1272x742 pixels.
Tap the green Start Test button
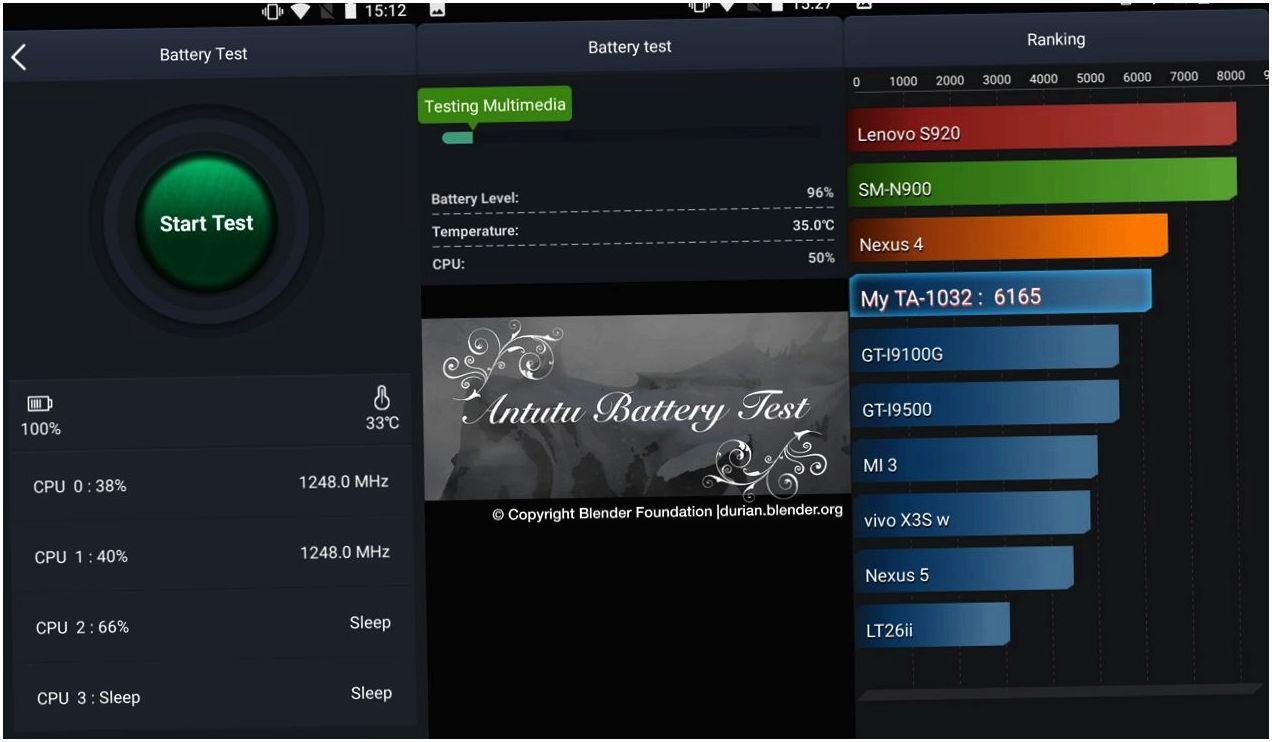pyautogui.click(x=206, y=223)
